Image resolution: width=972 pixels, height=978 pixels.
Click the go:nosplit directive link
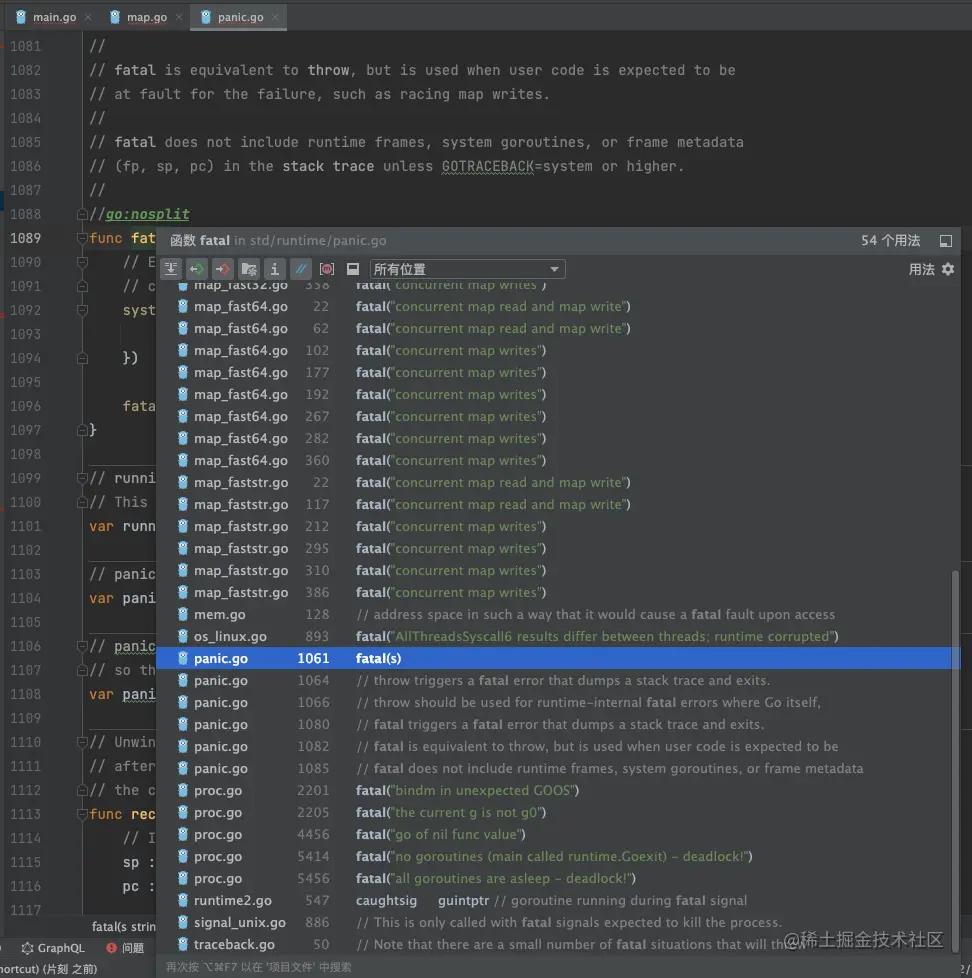[x=147, y=214]
